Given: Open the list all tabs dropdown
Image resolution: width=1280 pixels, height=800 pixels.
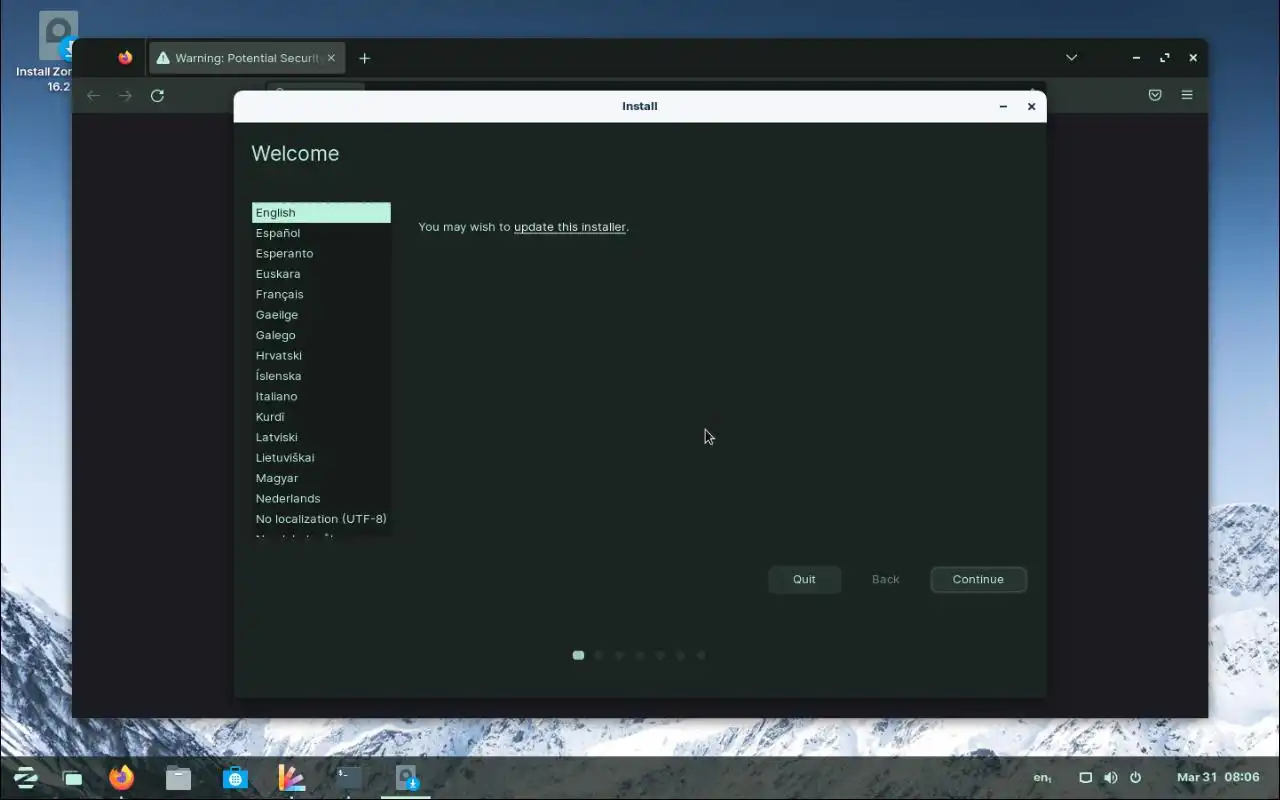Looking at the screenshot, I should (1071, 58).
